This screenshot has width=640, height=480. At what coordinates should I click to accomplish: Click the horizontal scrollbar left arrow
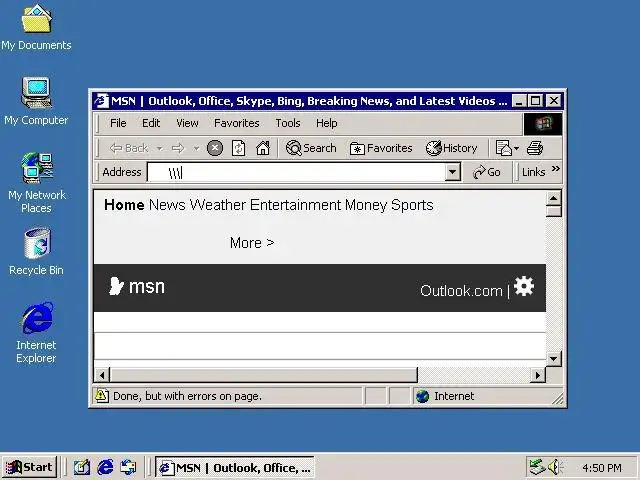102,375
